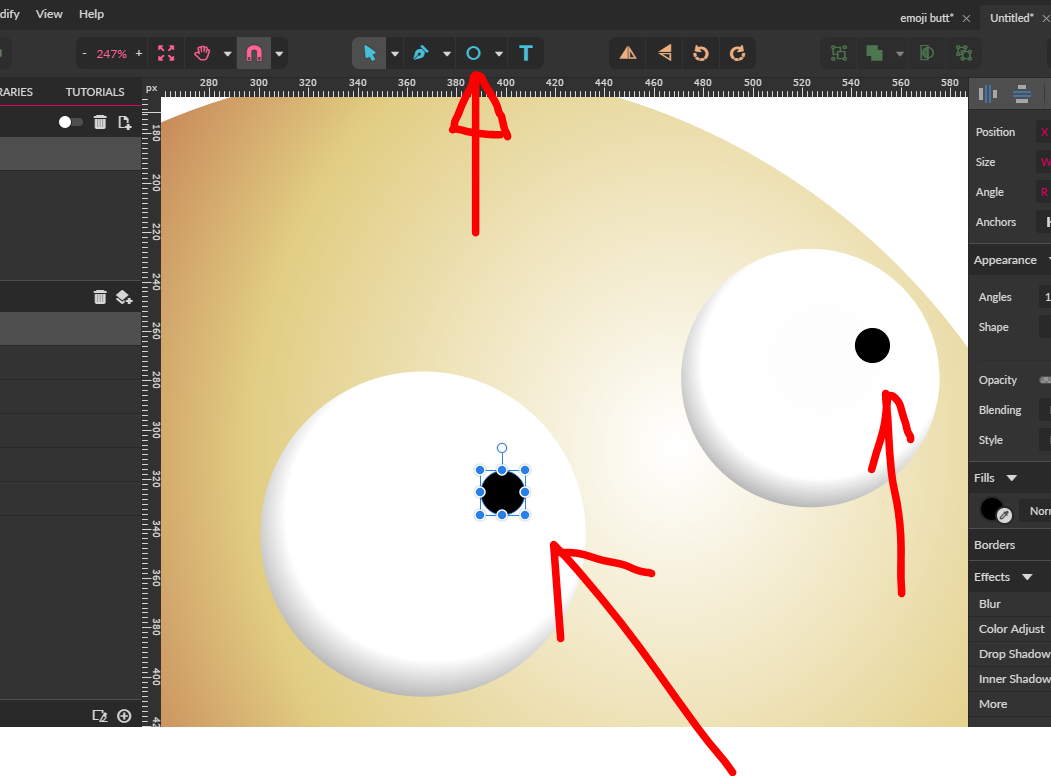This screenshot has height=776, width=1051.
Task: Select the Text tool
Action: click(526, 53)
